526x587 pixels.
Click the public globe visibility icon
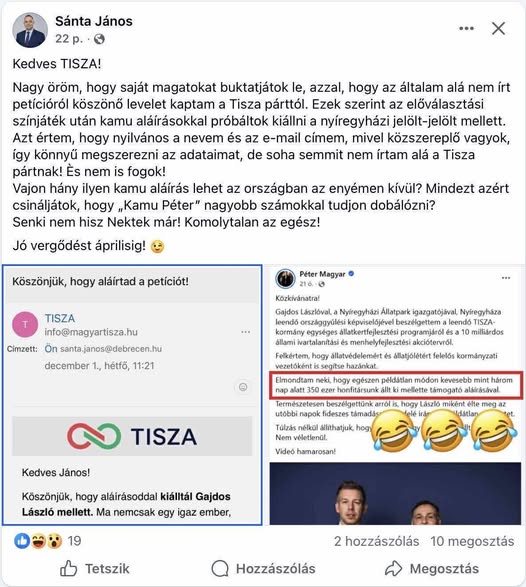click(99, 39)
